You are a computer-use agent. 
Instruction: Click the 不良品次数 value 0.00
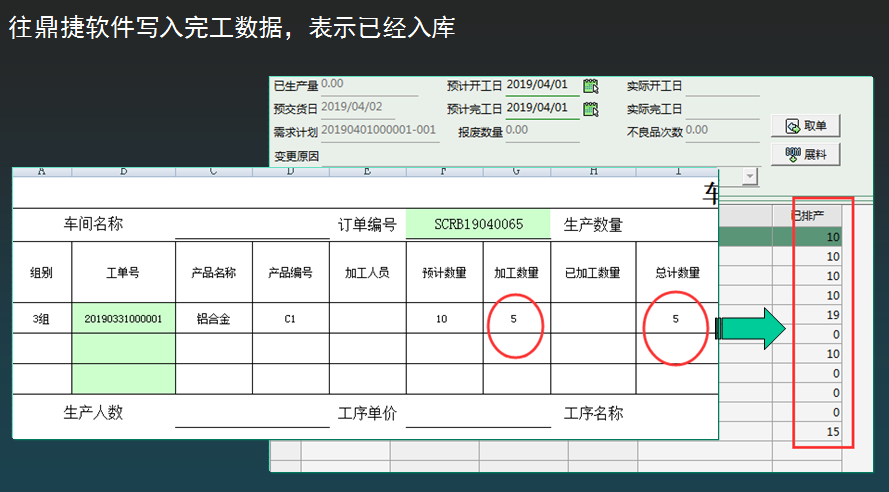click(x=697, y=130)
